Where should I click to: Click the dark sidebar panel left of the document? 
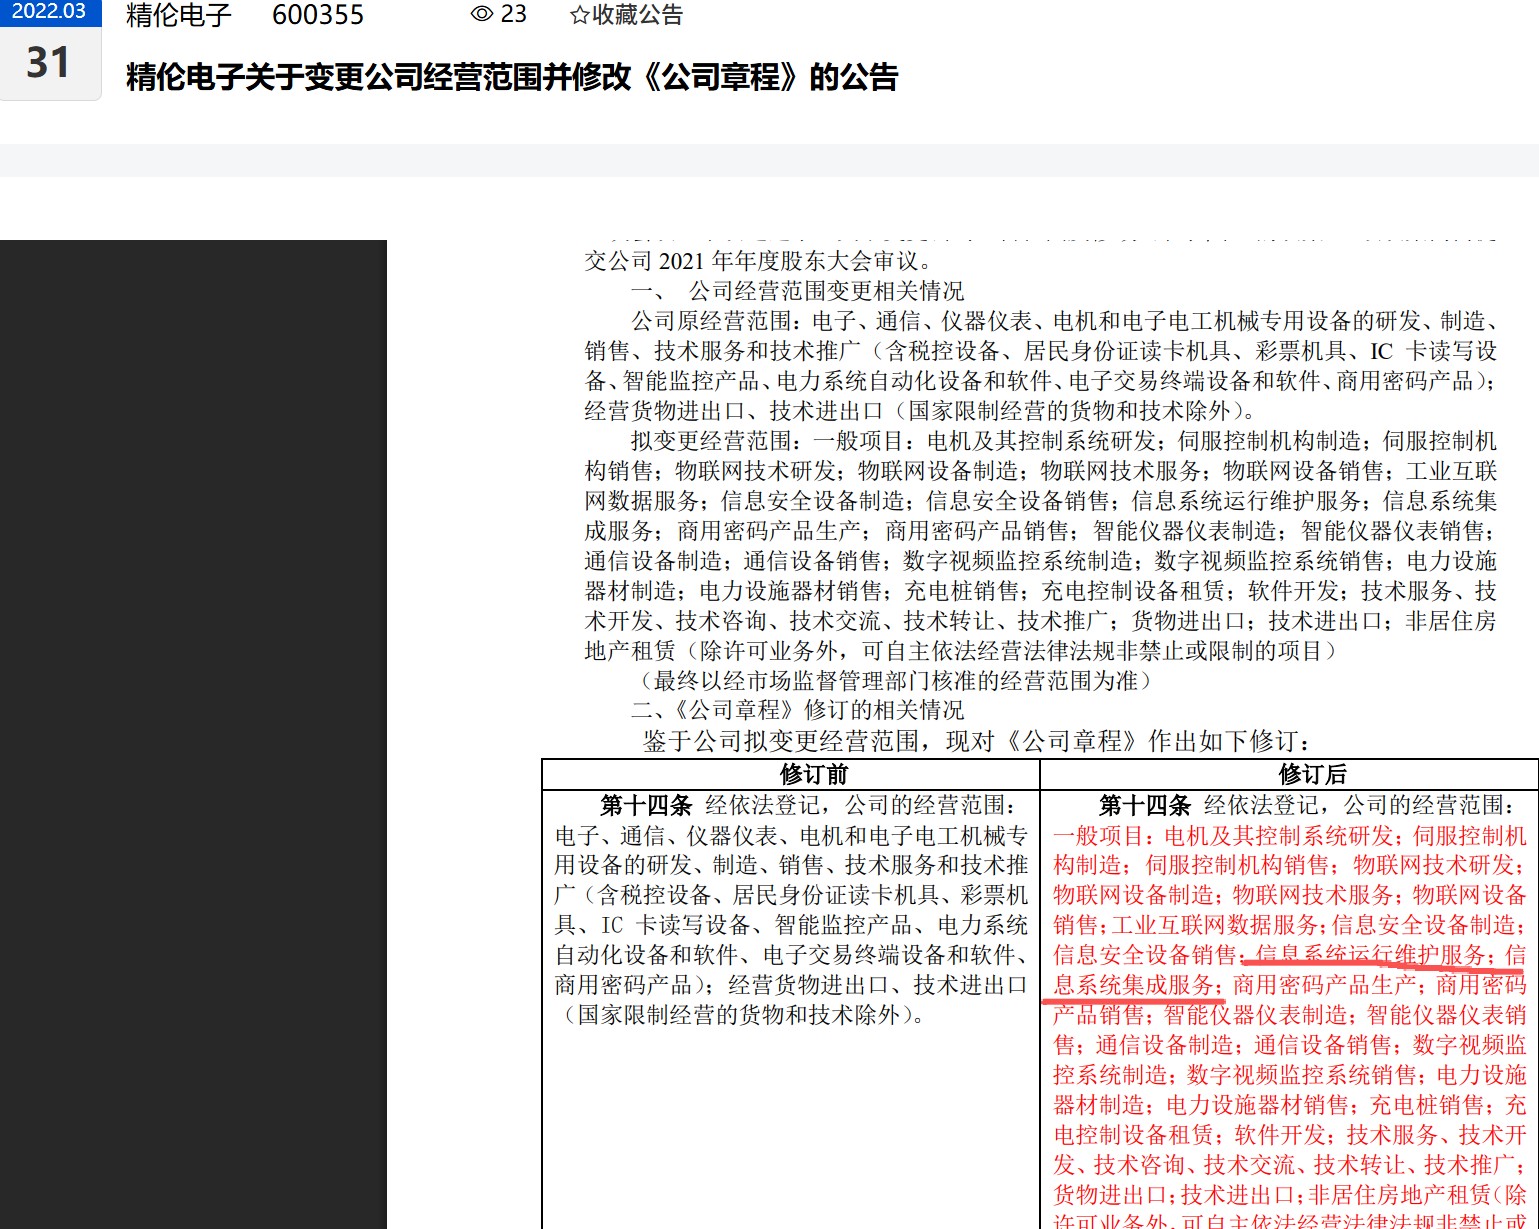point(193,734)
